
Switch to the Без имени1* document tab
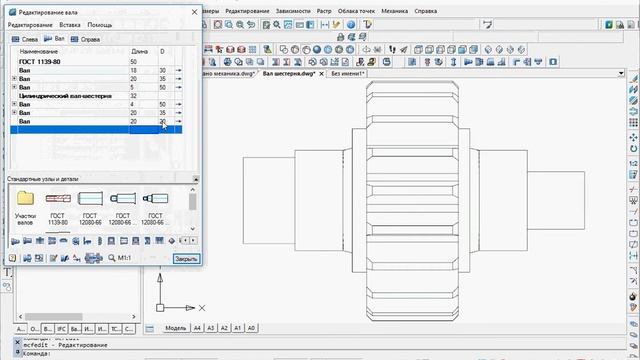point(347,74)
